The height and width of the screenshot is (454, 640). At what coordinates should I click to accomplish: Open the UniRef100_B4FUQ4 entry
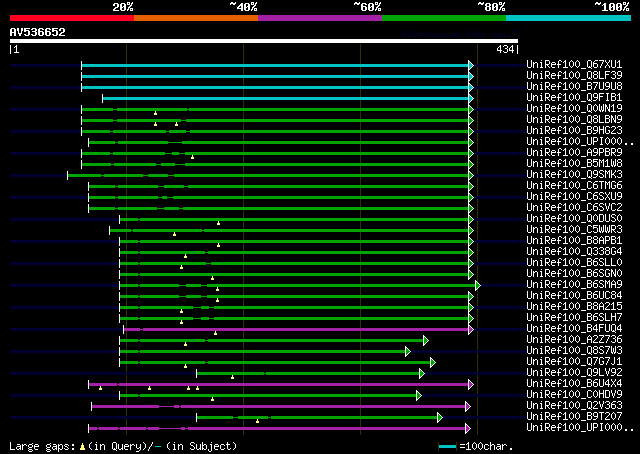pyautogui.click(x=574, y=329)
